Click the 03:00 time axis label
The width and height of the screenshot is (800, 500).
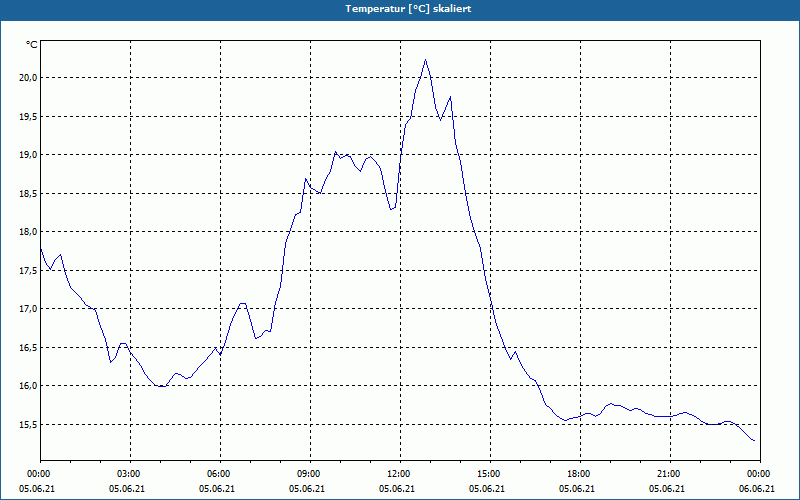pyautogui.click(x=131, y=474)
